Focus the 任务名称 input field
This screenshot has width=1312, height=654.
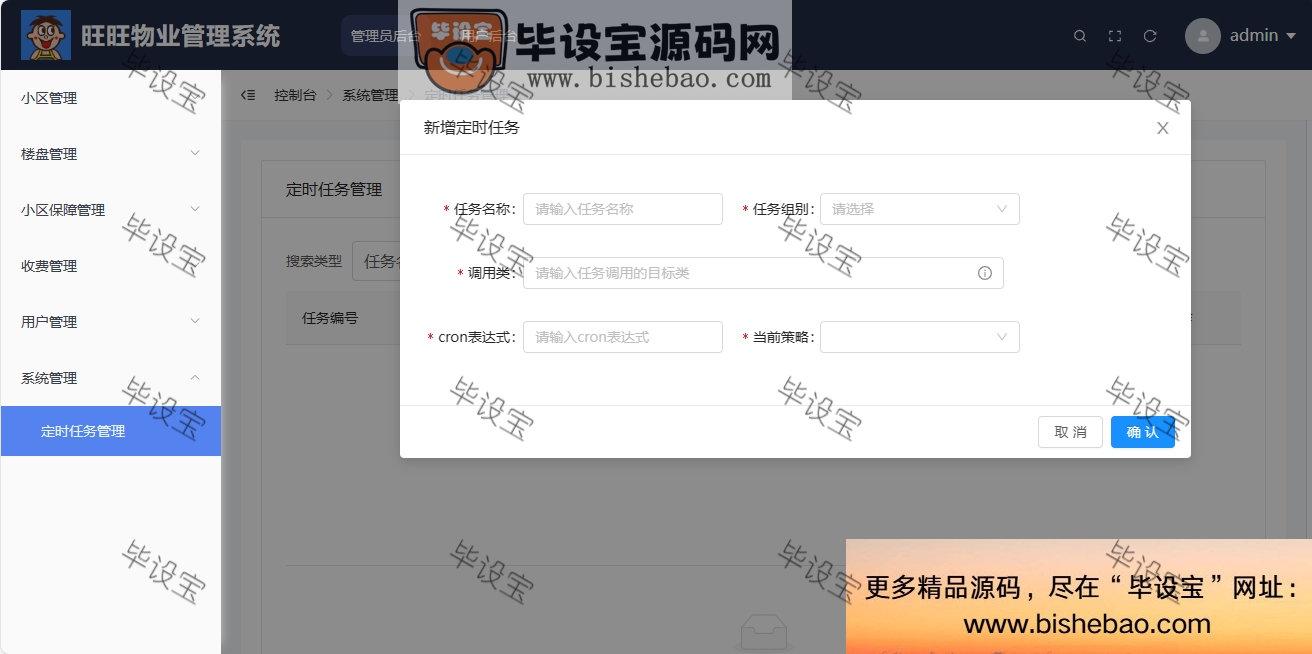point(622,209)
